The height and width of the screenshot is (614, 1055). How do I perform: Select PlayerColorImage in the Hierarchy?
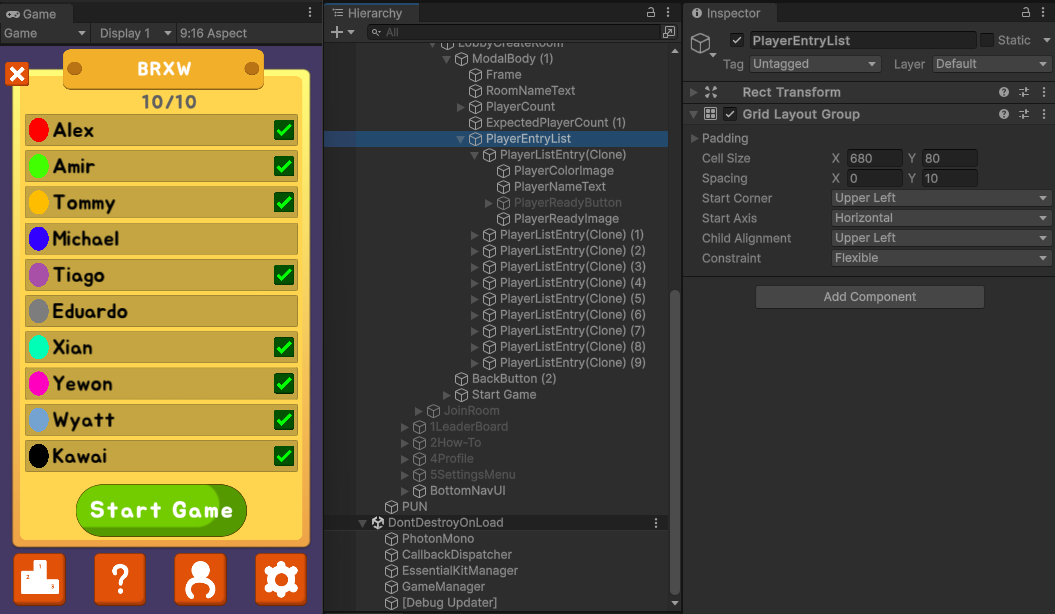563,171
